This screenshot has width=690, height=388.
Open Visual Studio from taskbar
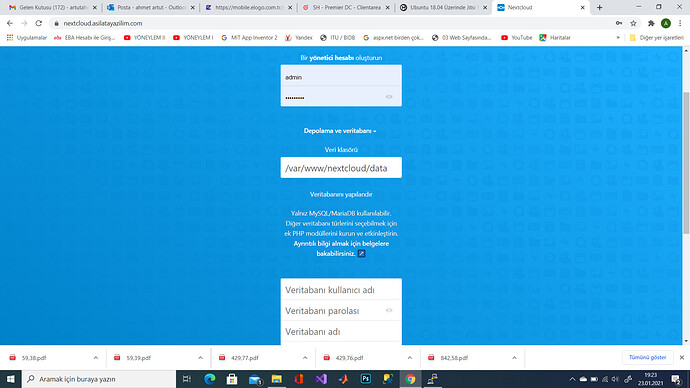[x=321, y=379]
